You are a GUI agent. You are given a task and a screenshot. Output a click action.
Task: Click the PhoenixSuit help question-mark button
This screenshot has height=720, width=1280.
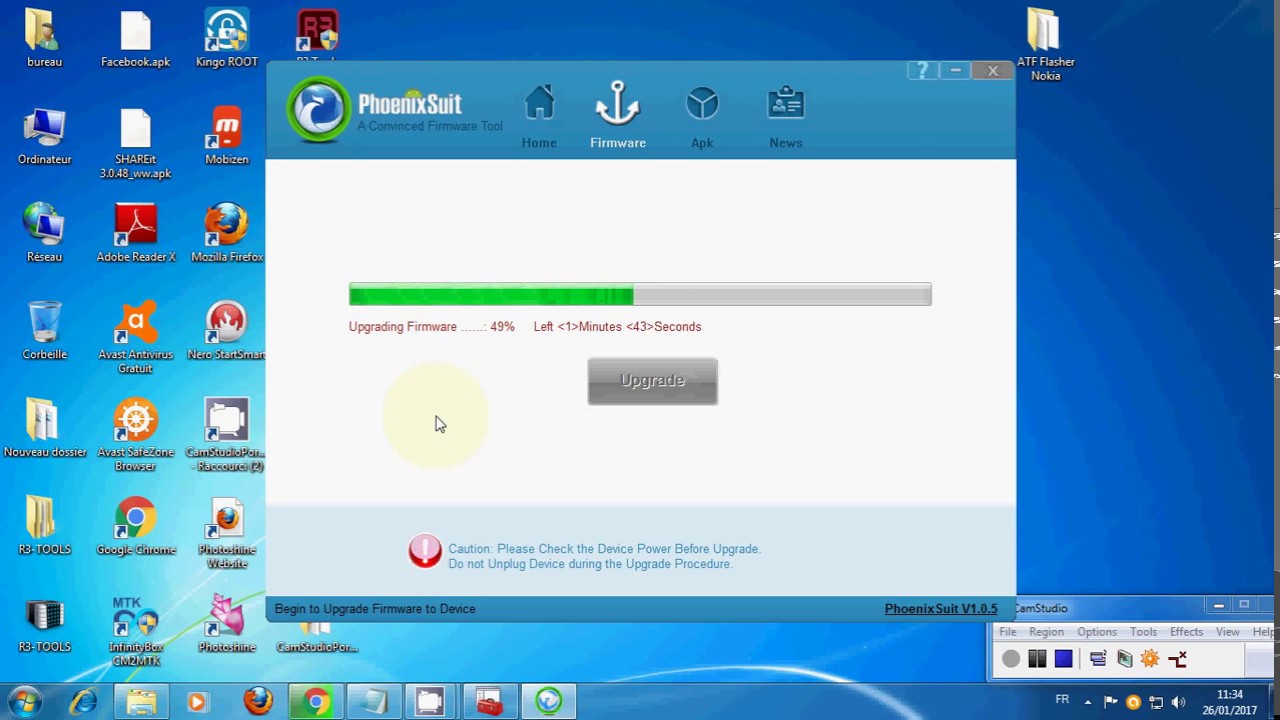click(921, 70)
